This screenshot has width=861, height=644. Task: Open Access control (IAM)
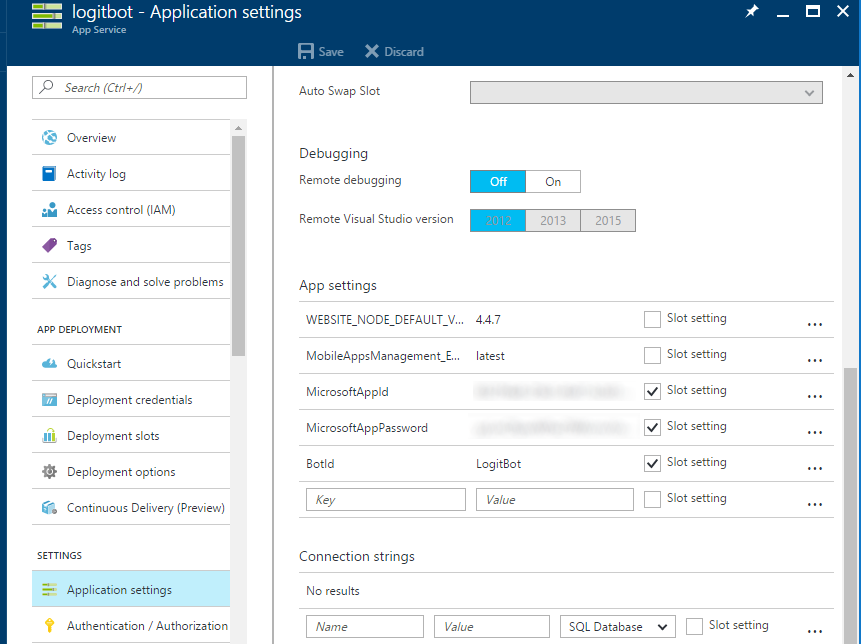131,210
